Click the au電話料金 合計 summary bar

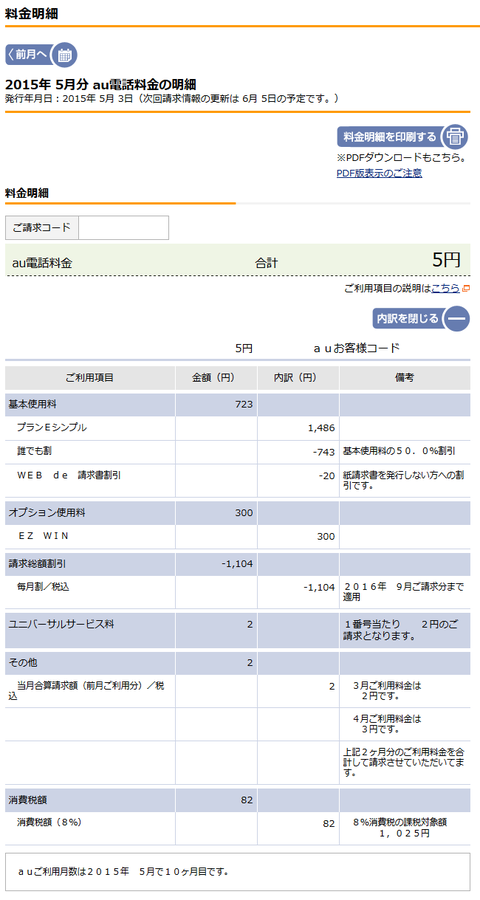238,260
